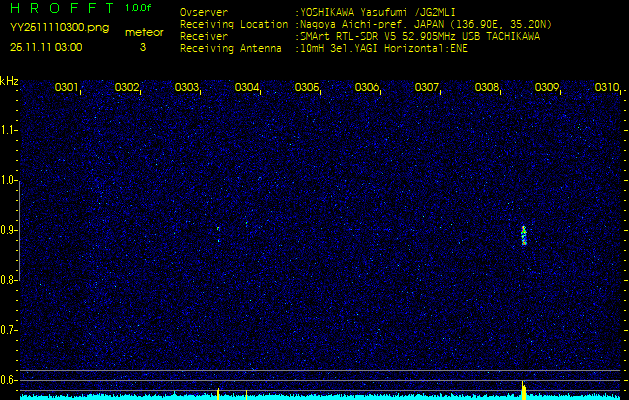The image size is (629, 400).
Task: Click the 0310 time marker
Action: 607,88
